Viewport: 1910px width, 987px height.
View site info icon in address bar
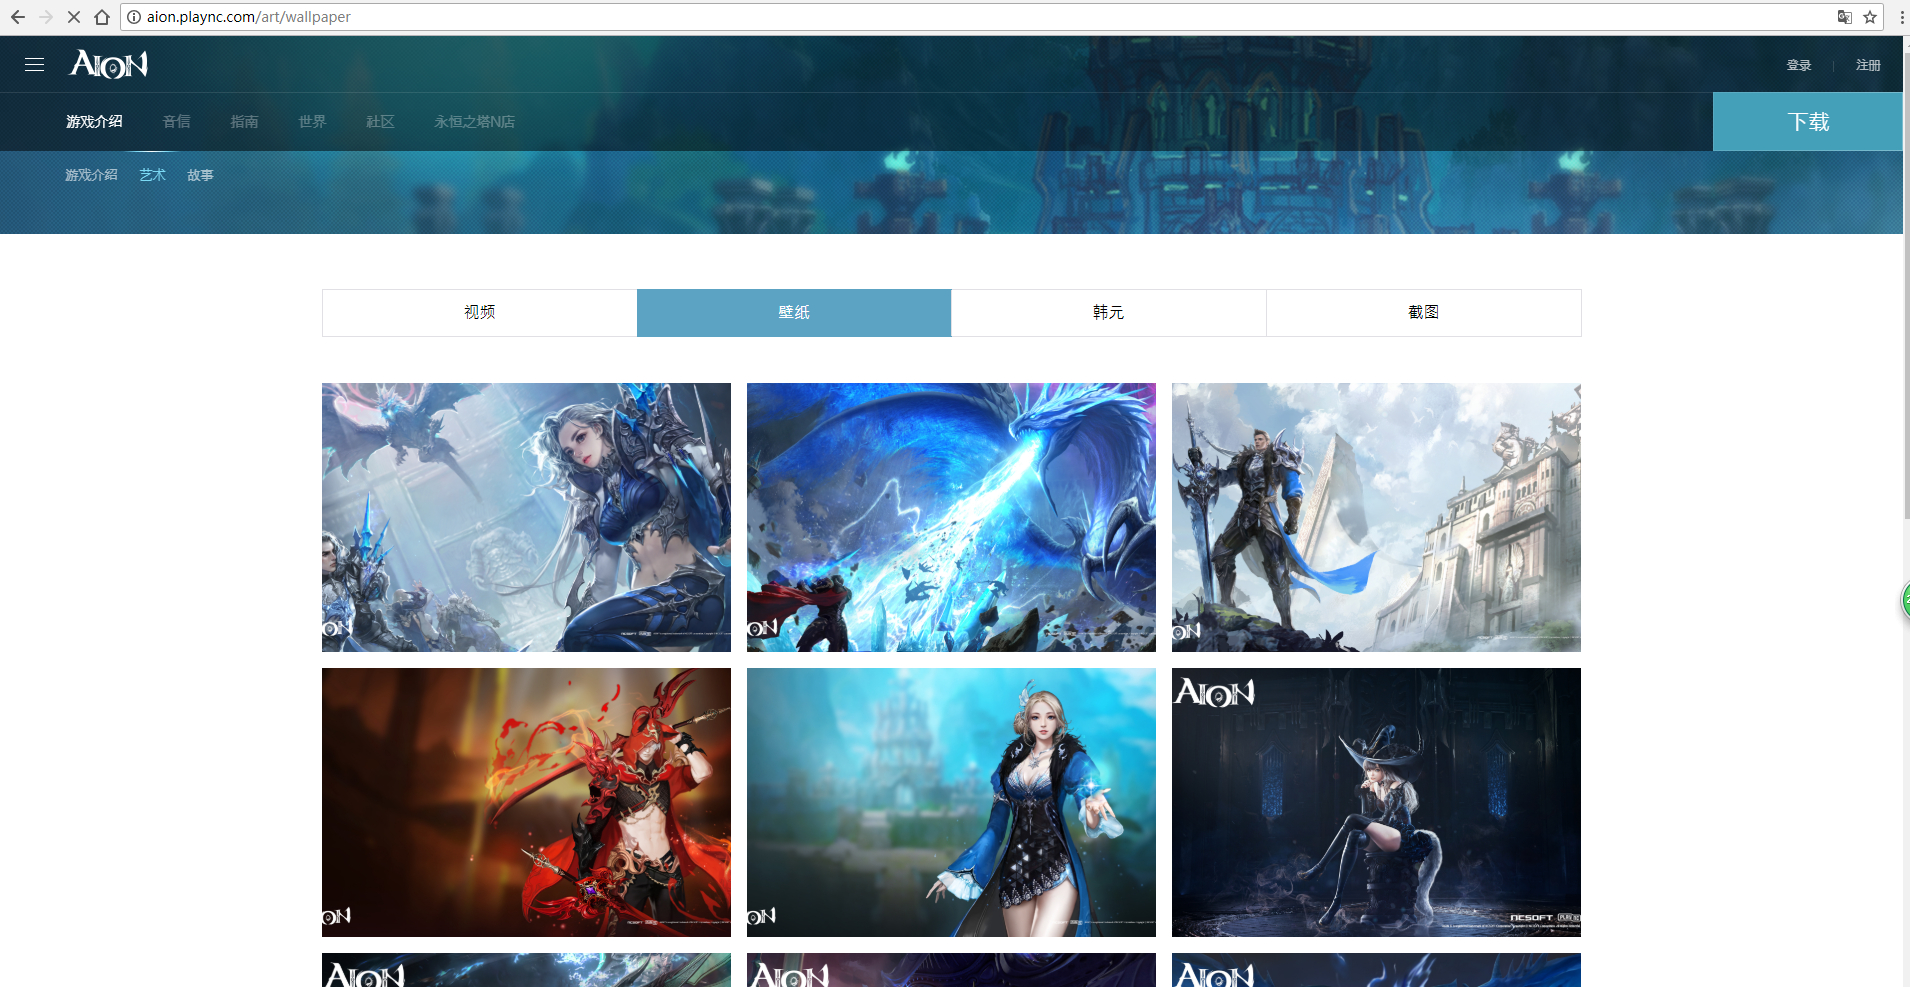tap(134, 17)
